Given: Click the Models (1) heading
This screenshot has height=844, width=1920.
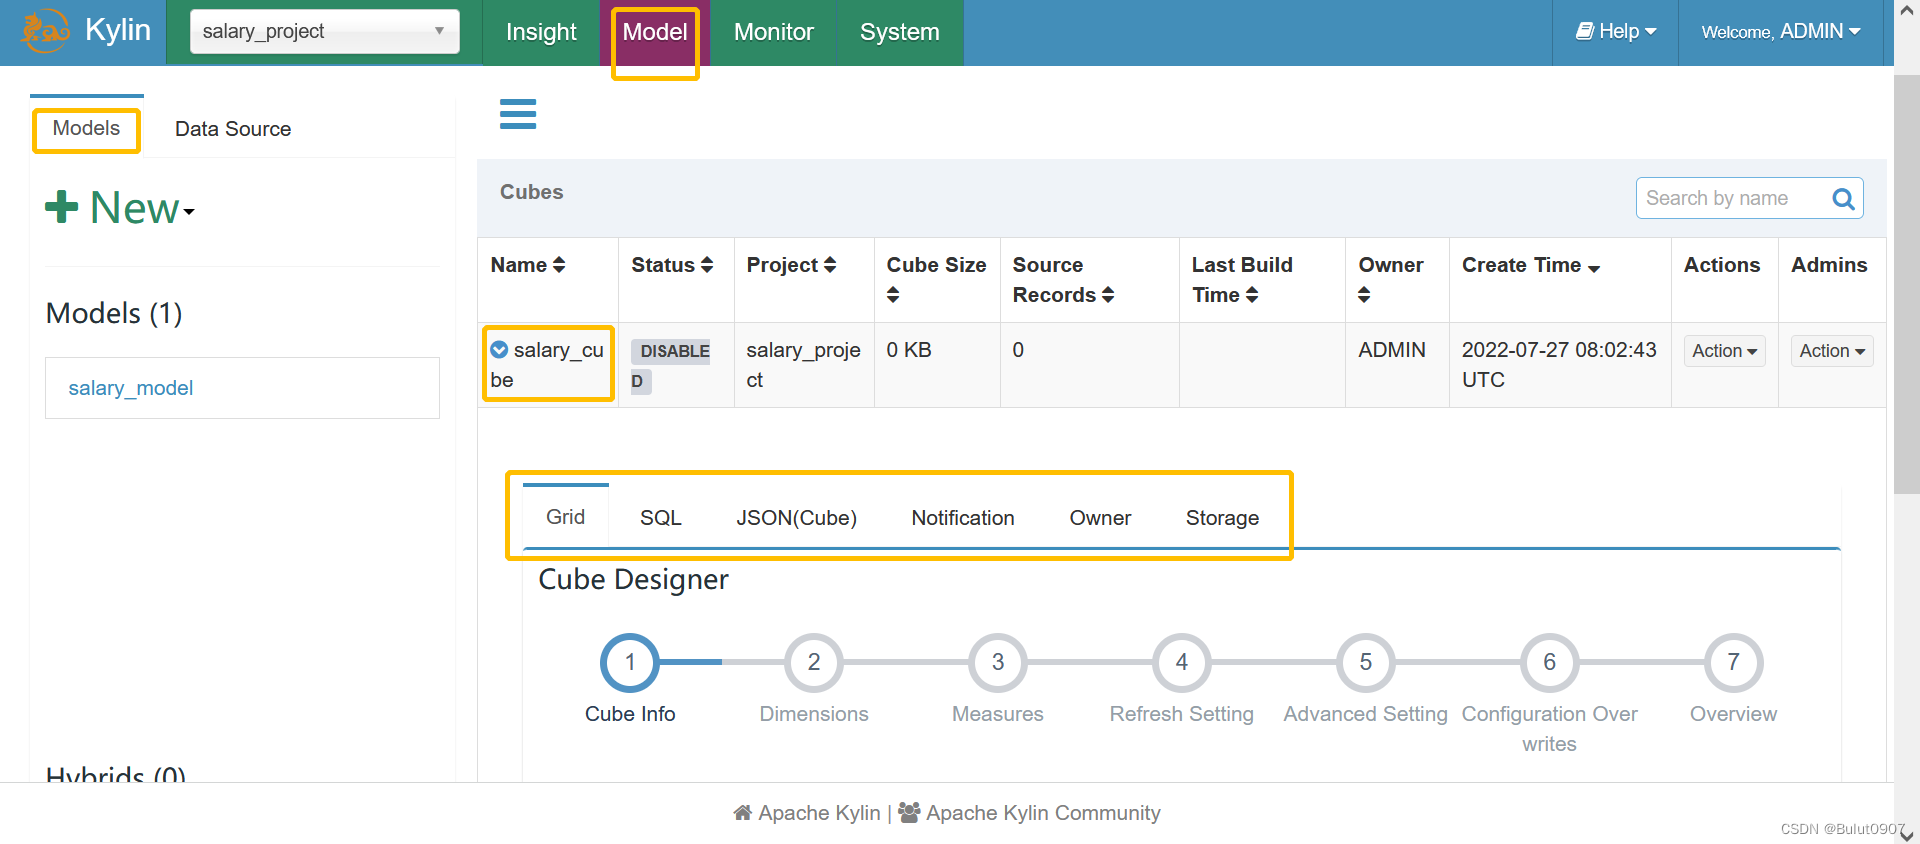Looking at the screenshot, I should (x=114, y=313).
